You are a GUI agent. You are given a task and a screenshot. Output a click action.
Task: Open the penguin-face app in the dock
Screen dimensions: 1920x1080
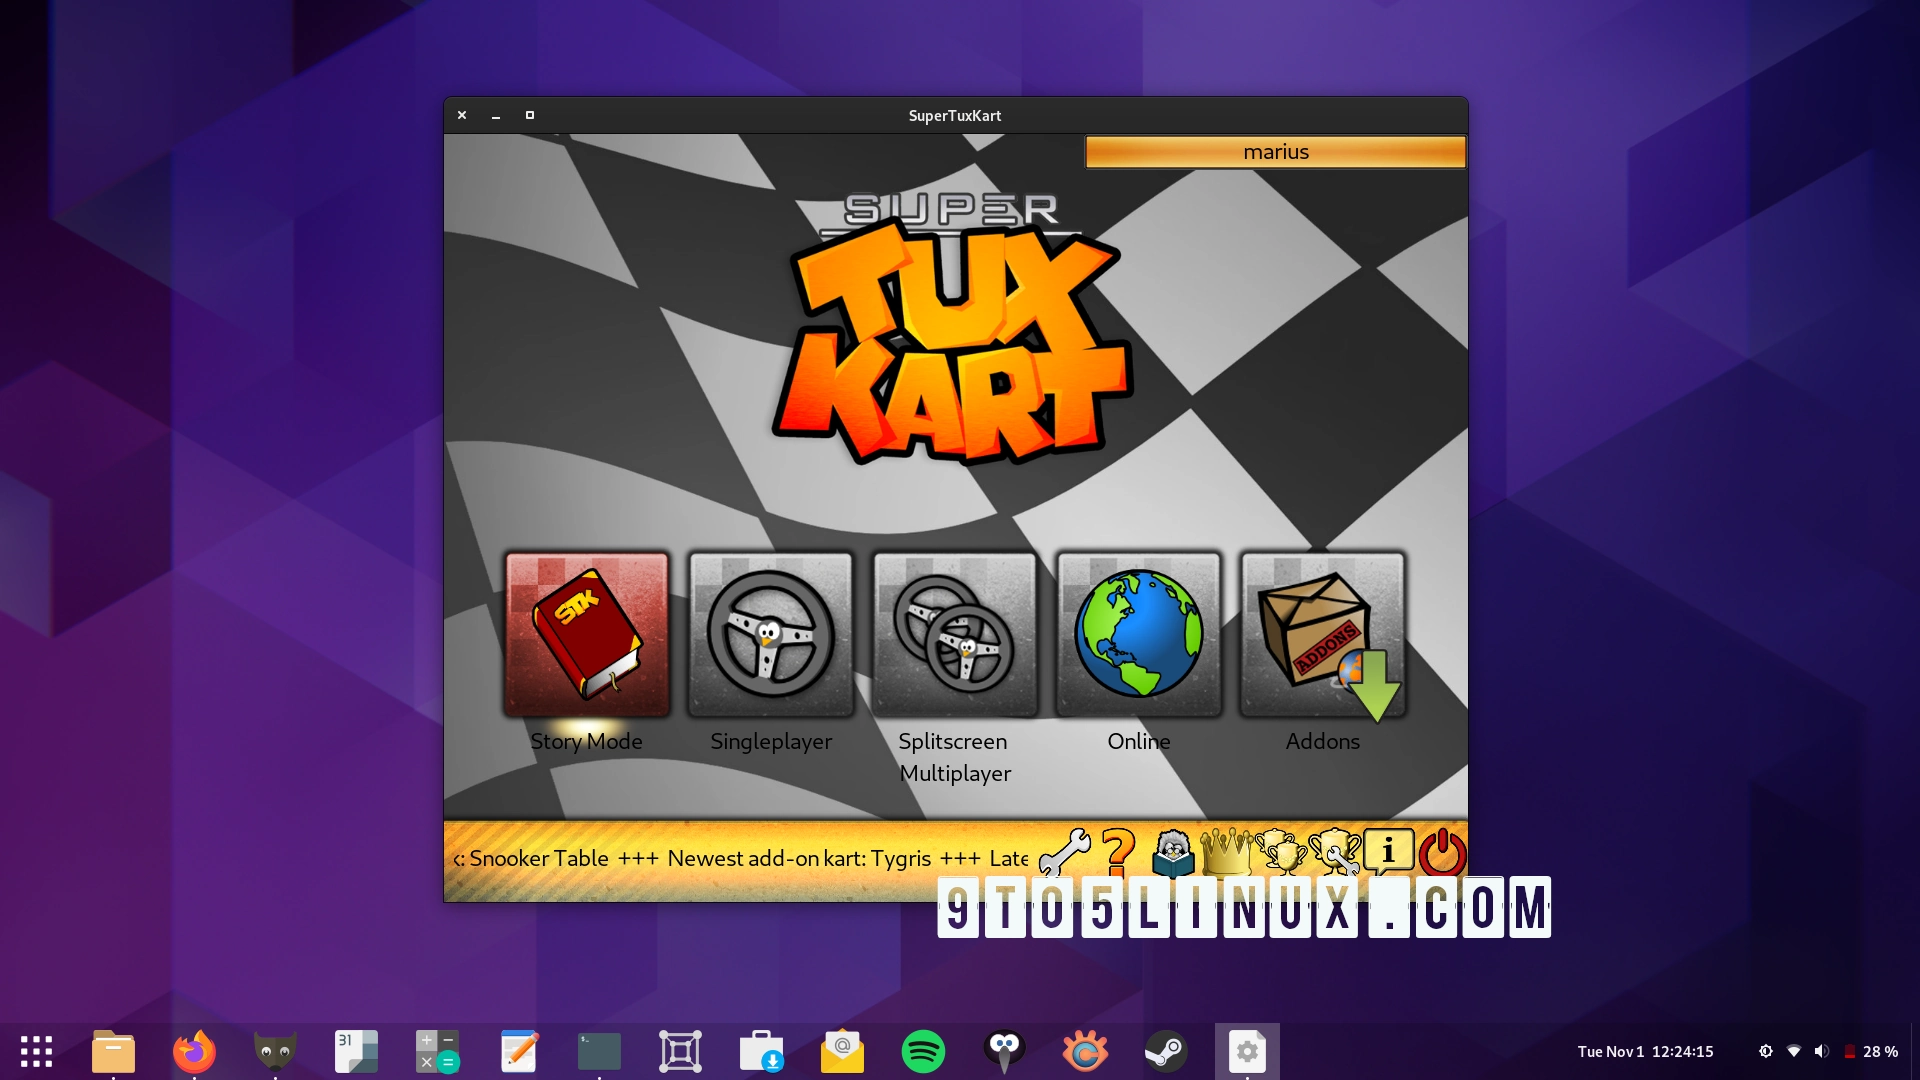[x=1004, y=1051]
